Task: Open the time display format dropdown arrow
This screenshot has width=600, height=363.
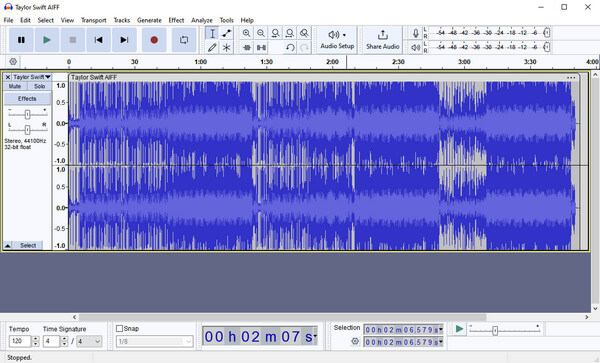Action: [315, 336]
